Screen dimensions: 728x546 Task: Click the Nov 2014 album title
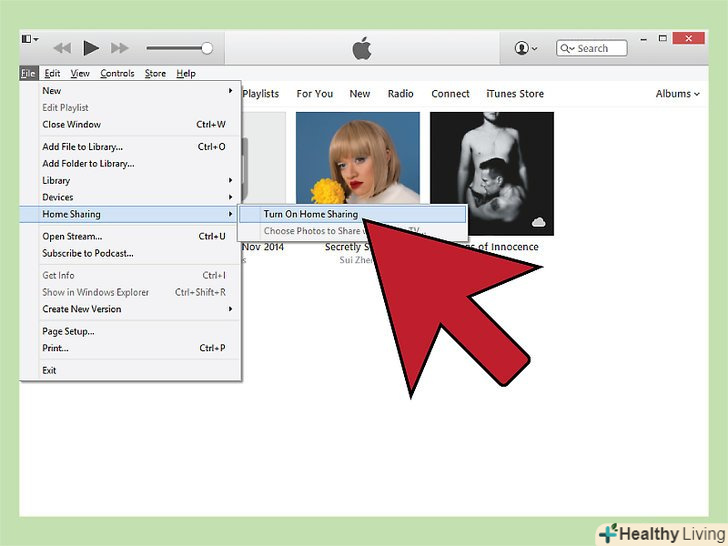tap(263, 247)
